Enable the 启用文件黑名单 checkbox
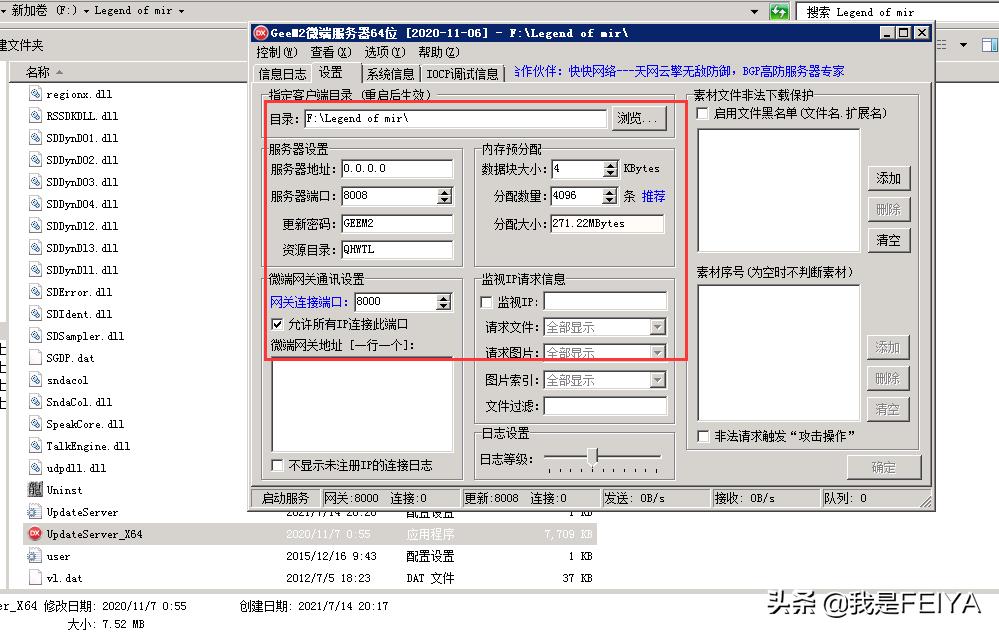Viewport: 999px width, 634px height. point(701,113)
